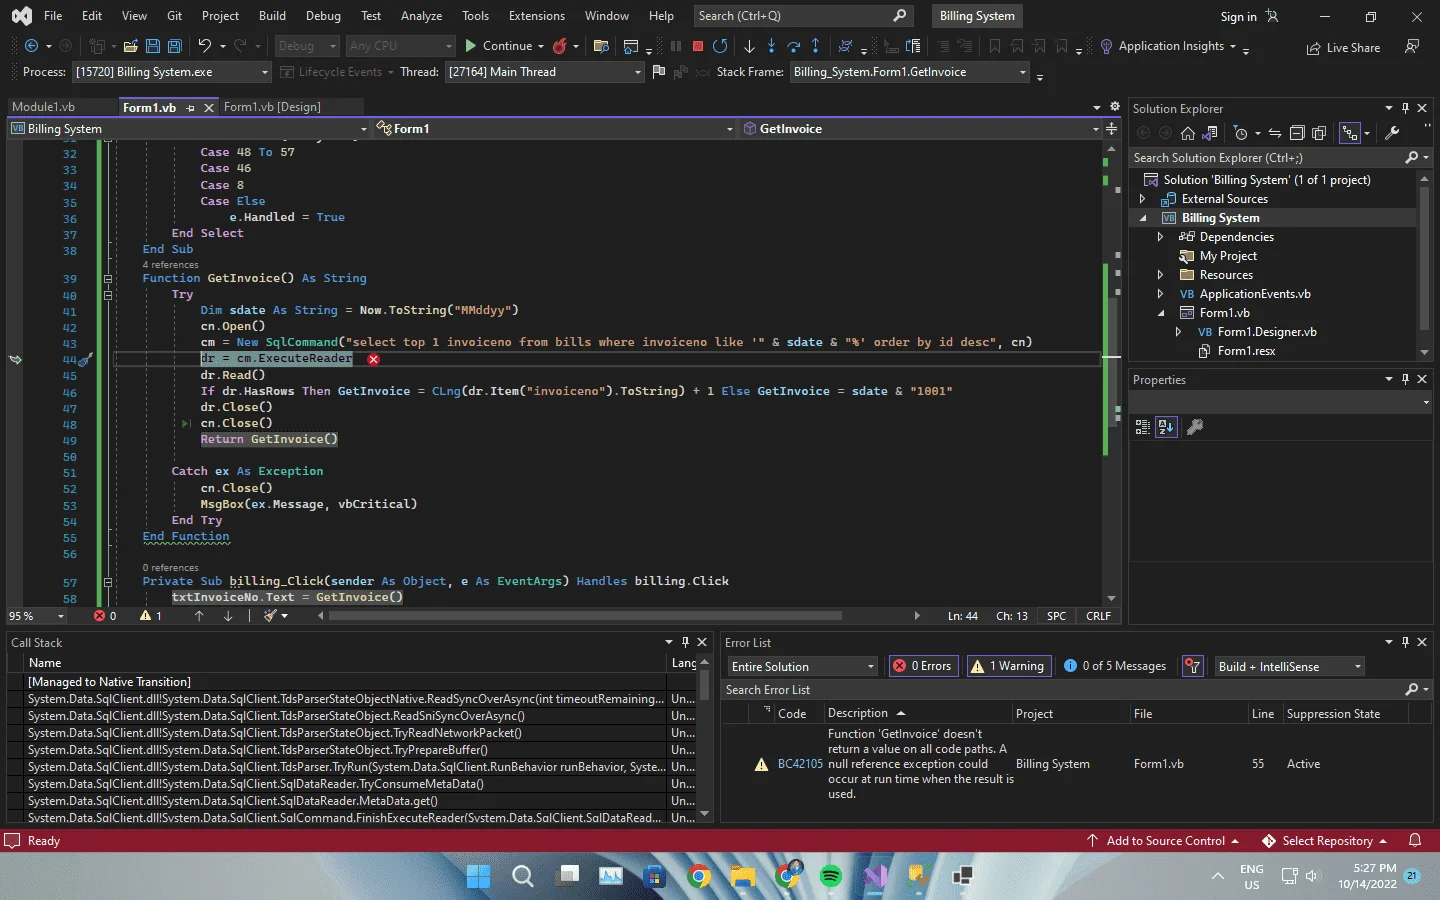
Task: Collapse the Form1.vb tree node
Action: [1160, 313]
